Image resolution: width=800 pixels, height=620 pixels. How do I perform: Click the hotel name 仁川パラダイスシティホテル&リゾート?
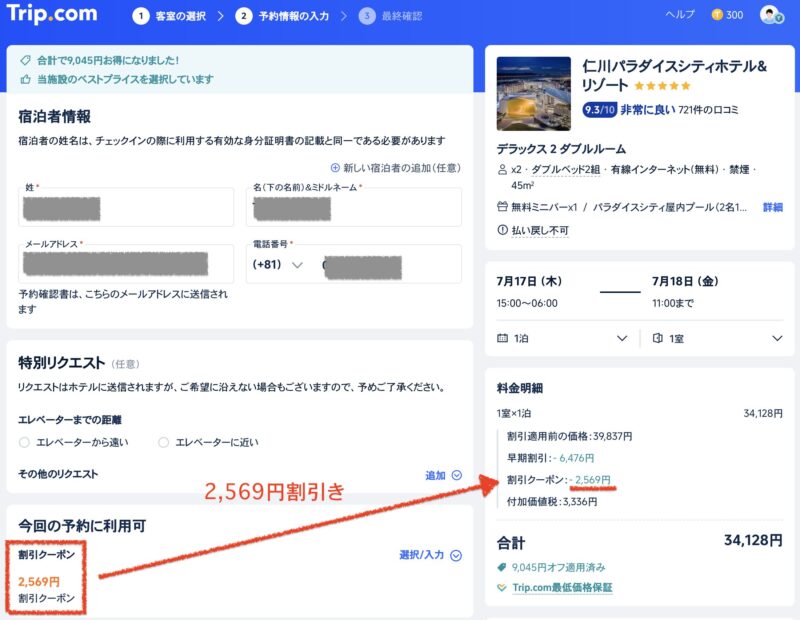674,76
